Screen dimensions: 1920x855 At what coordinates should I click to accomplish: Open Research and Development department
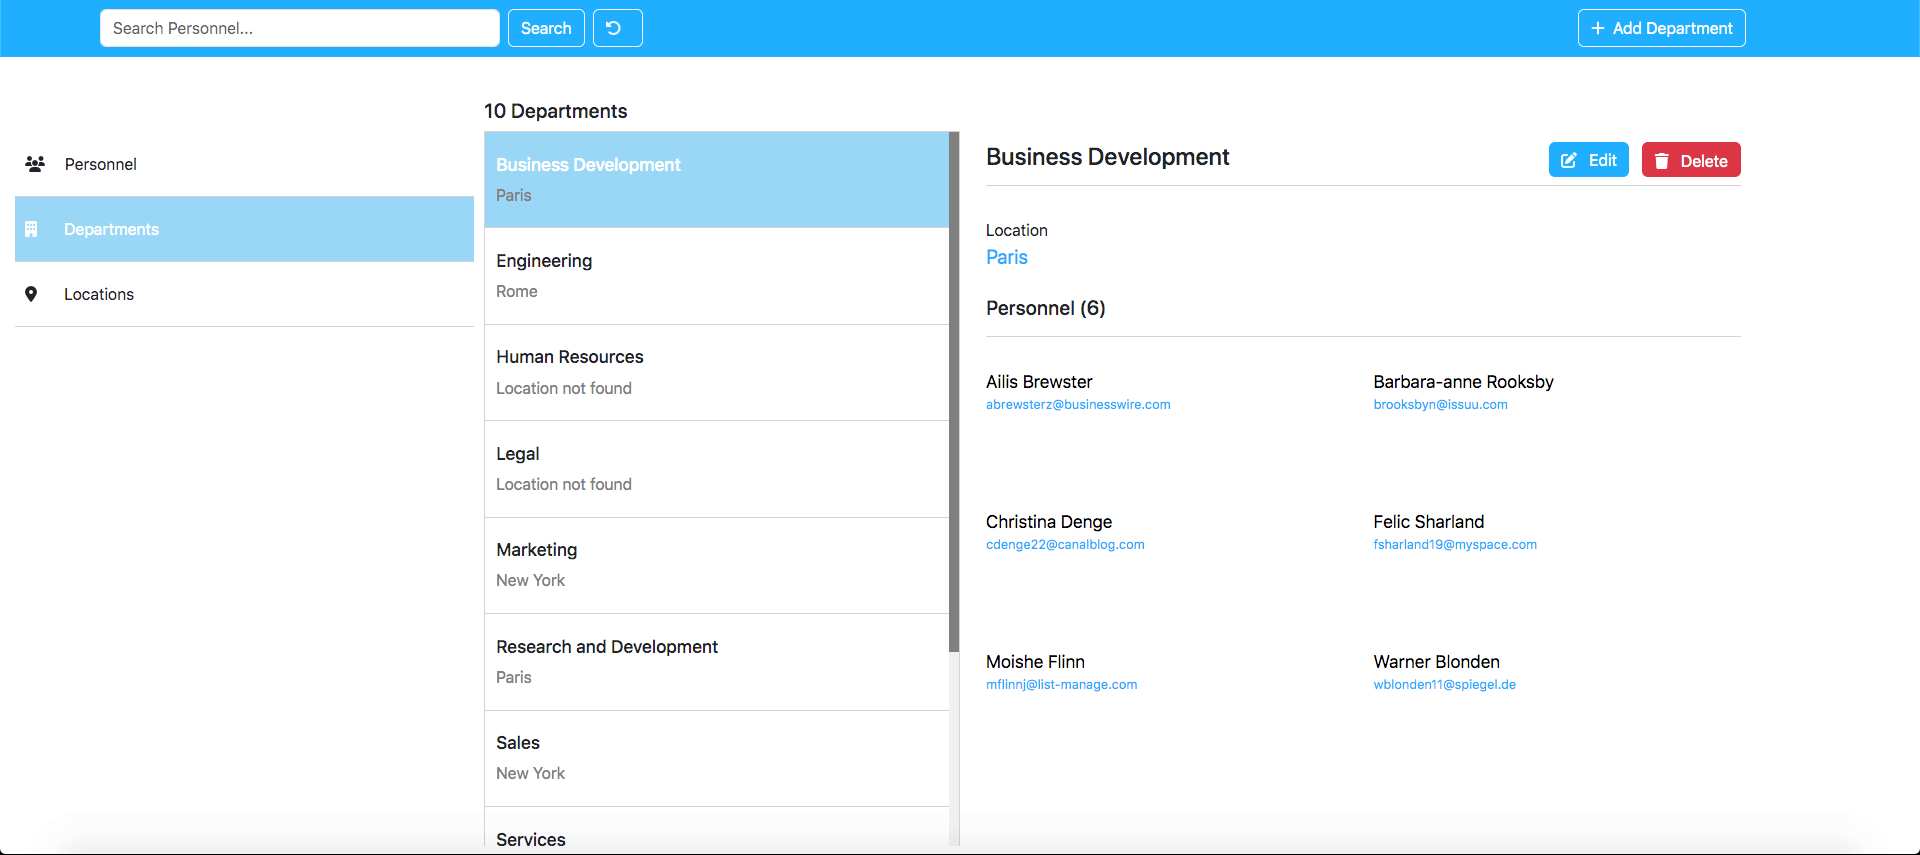[x=716, y=662]
